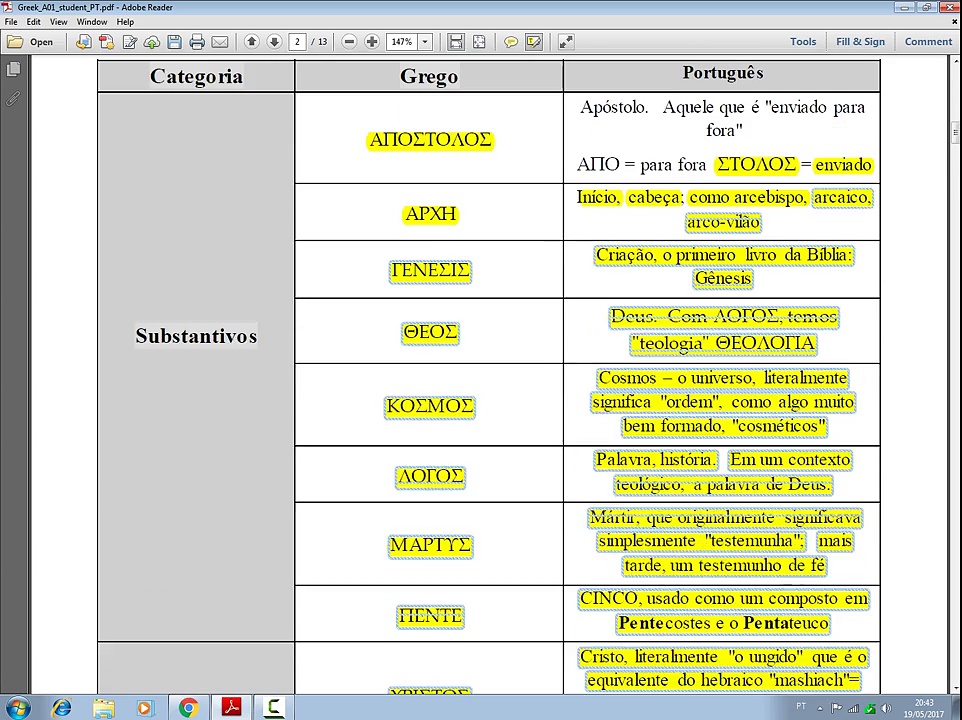Click the Categoria column header
962x720 pixels.
click(x=196, y=77)
